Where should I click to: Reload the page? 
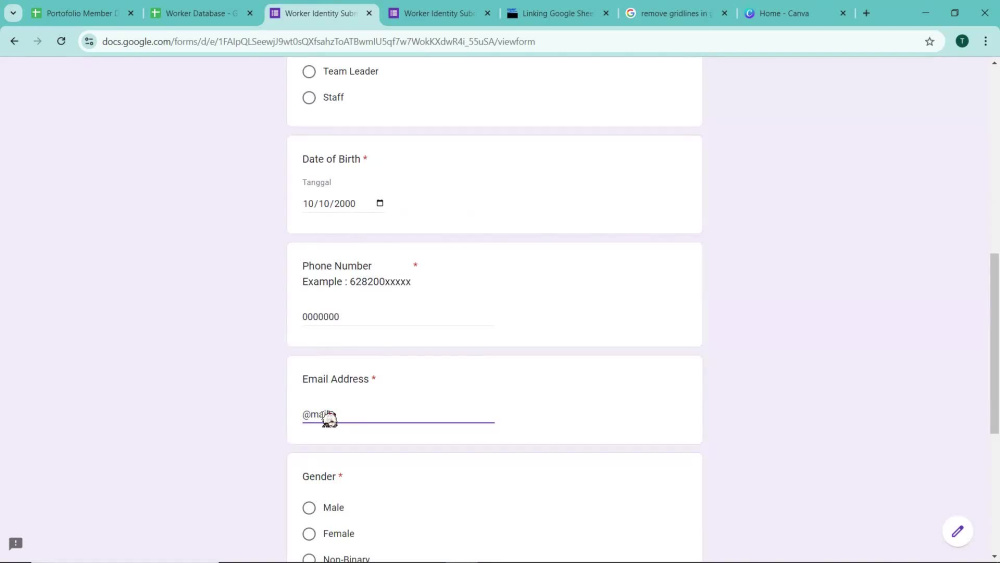click(61, 41)
